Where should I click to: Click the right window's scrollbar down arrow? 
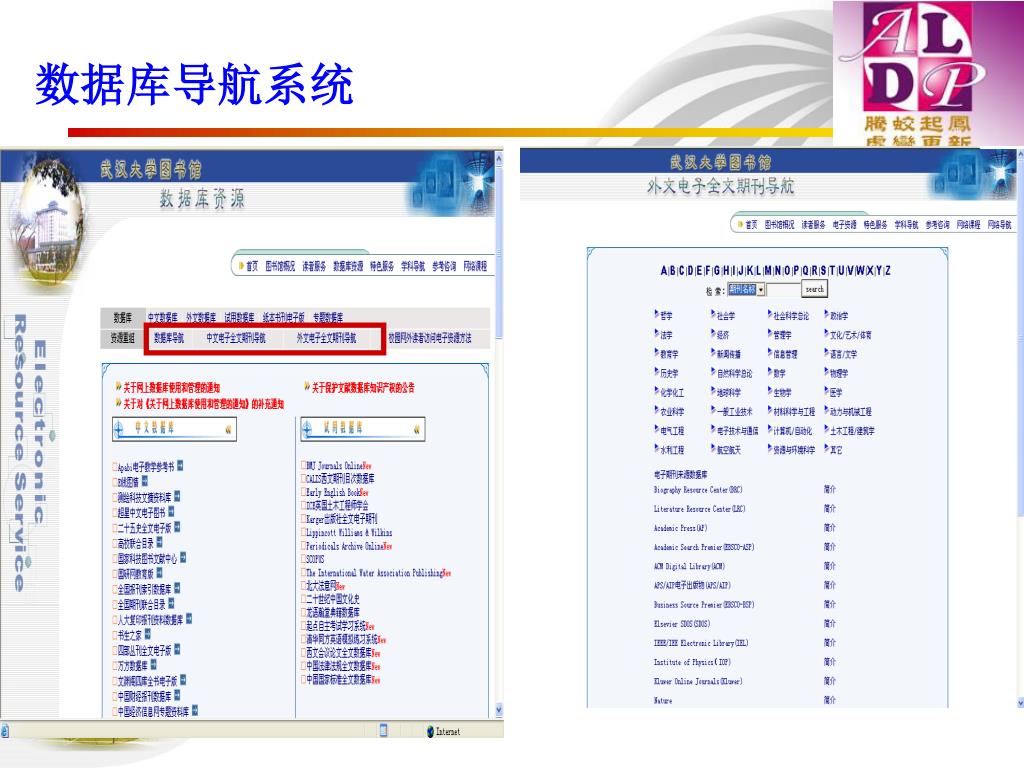[1020, 703]
